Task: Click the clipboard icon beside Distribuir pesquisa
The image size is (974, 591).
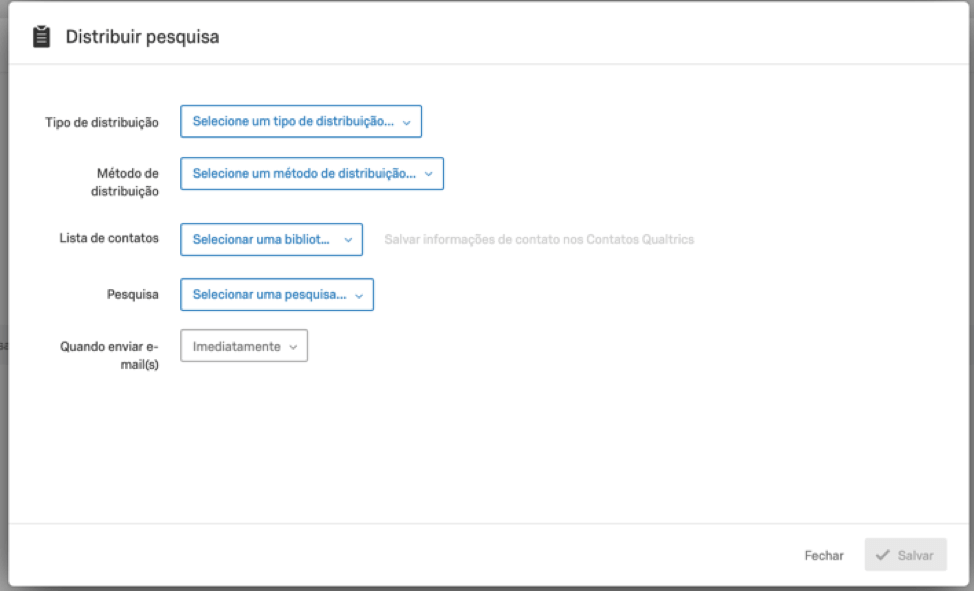Action: click(x=41, y=38)
